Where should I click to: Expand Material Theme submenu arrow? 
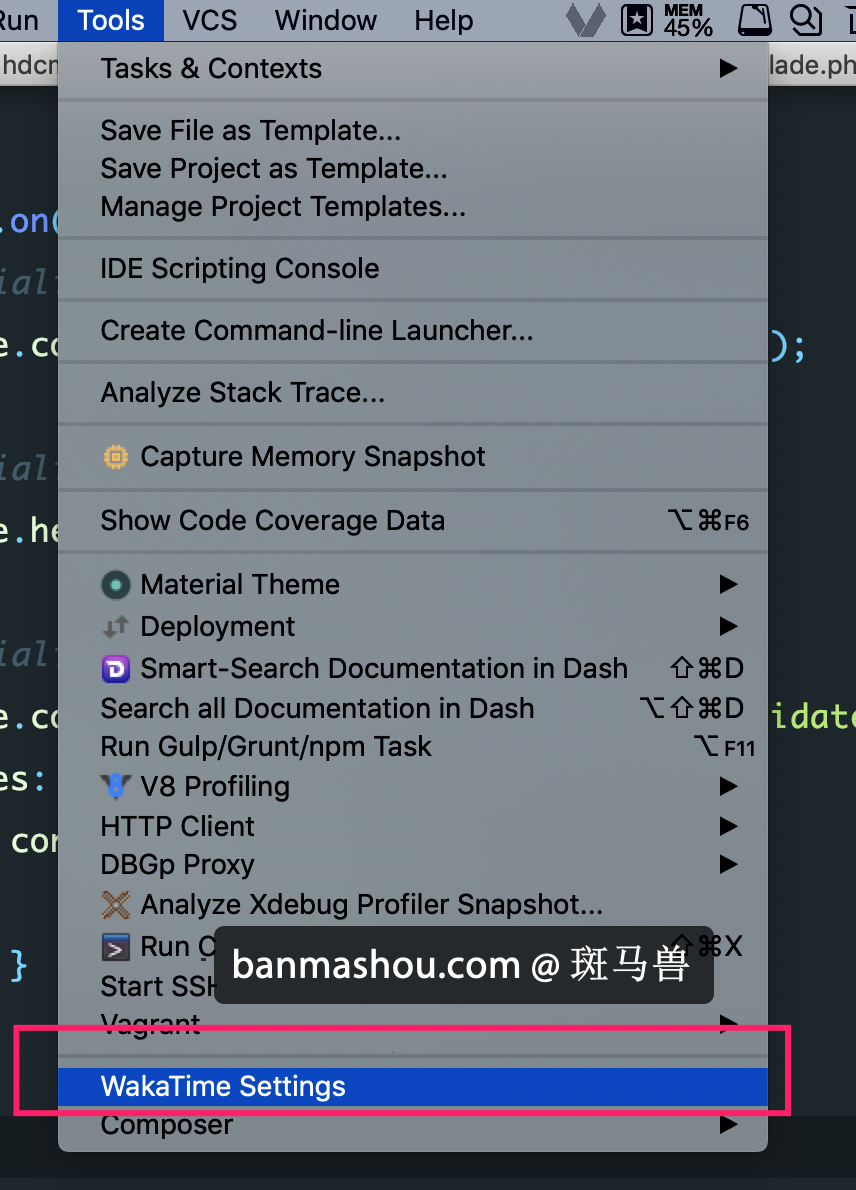[x=729, y=584]
